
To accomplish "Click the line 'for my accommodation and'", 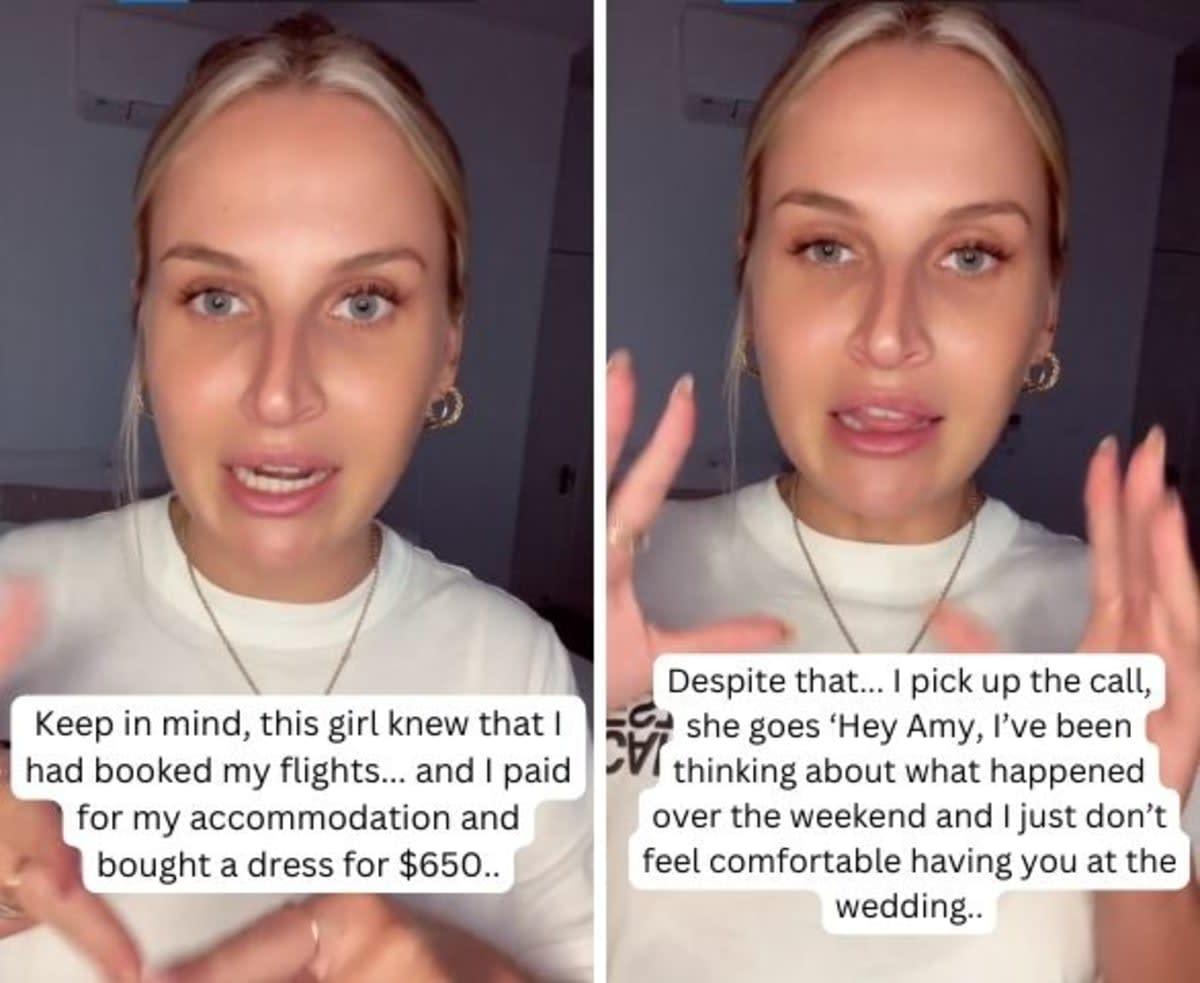I will tap(298, 817).
